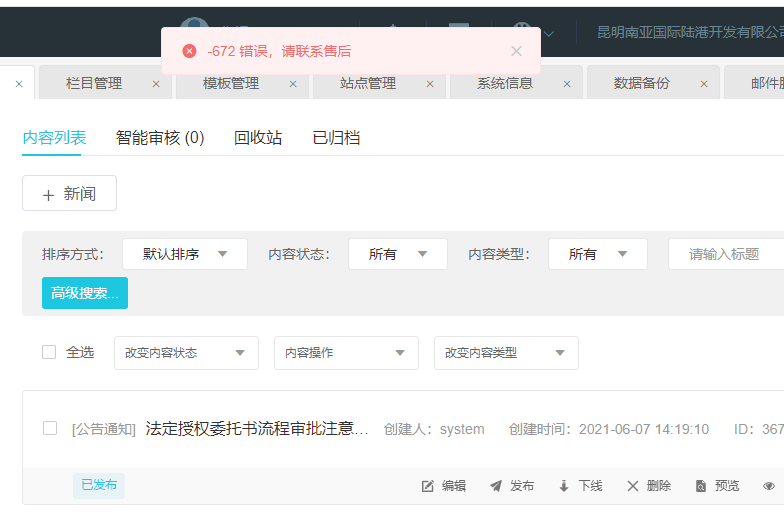
Task: Click the 下线 down arrow icon
Action: point(564,486)
